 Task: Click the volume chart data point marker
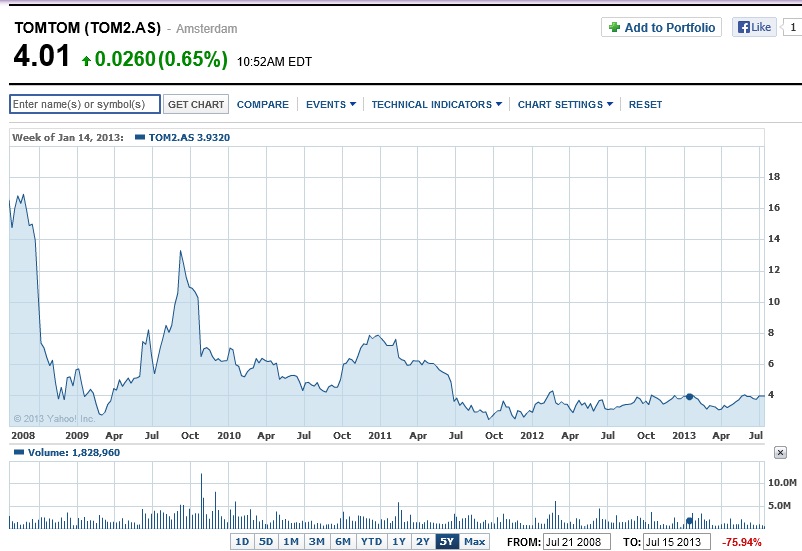point(689,521)
